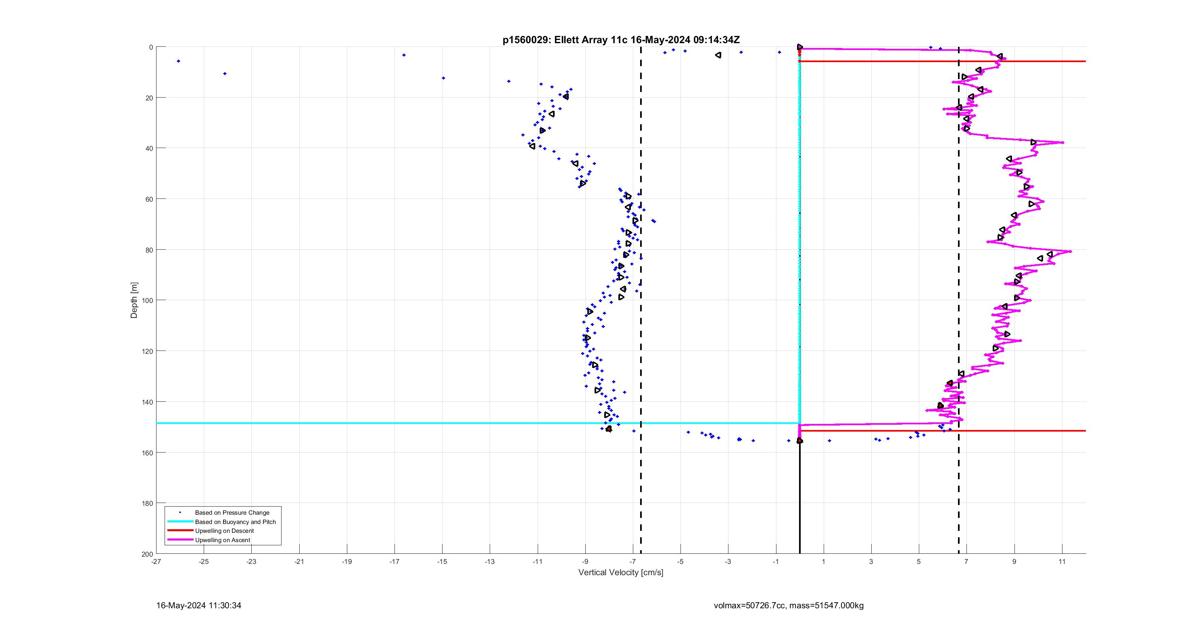Click x-axis tick label '-9'
1200x622 pixels.
[x=585, y=562]
